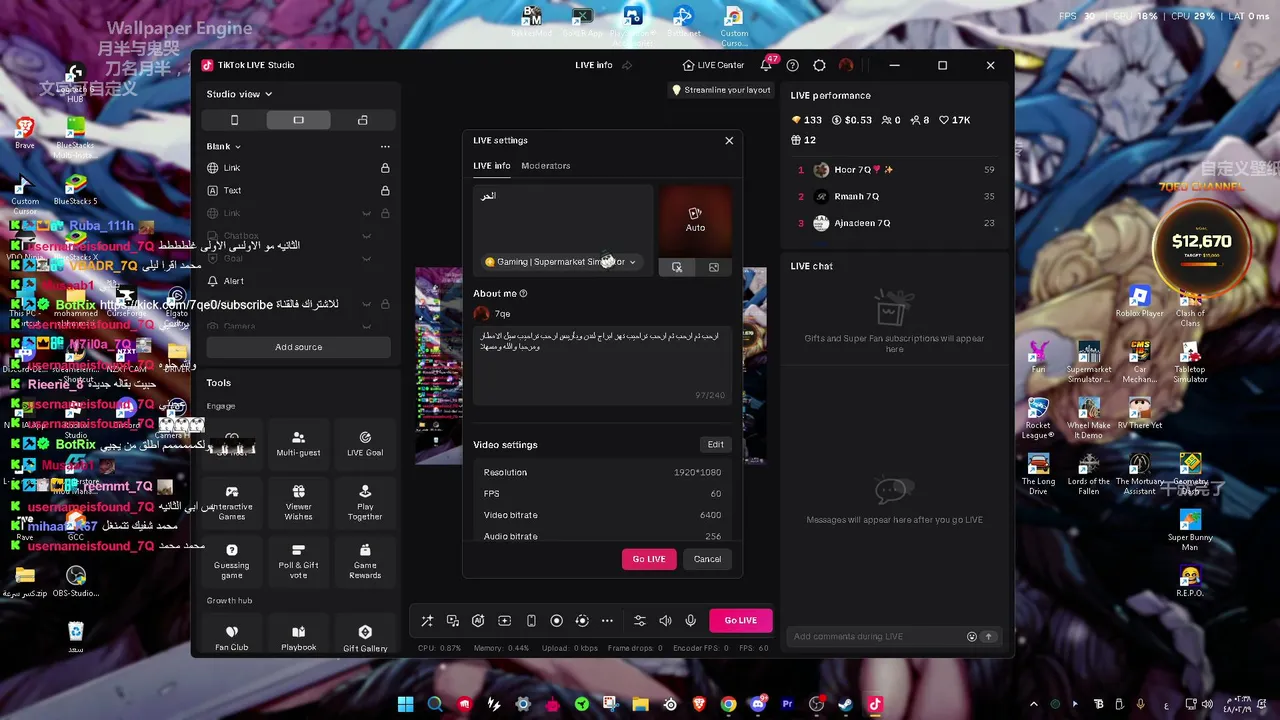Viewport: 1280px width, 720px height.
Task: Open the Windows Start menu
Action: click(x=406, y=704)
